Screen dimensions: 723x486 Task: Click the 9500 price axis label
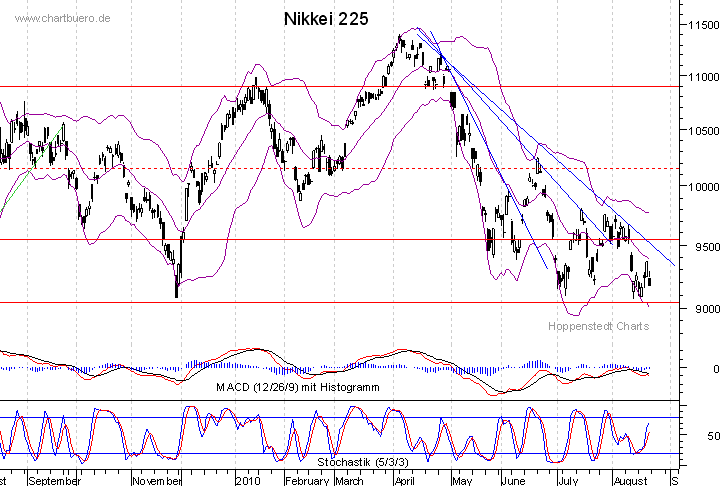[708, 247]
